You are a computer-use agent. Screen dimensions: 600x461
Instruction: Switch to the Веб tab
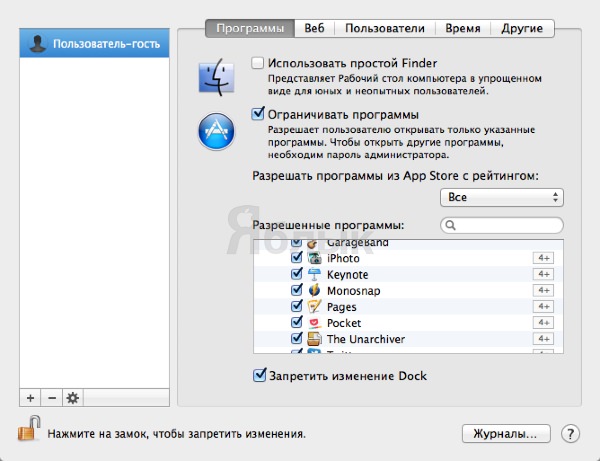coord(315,28)
